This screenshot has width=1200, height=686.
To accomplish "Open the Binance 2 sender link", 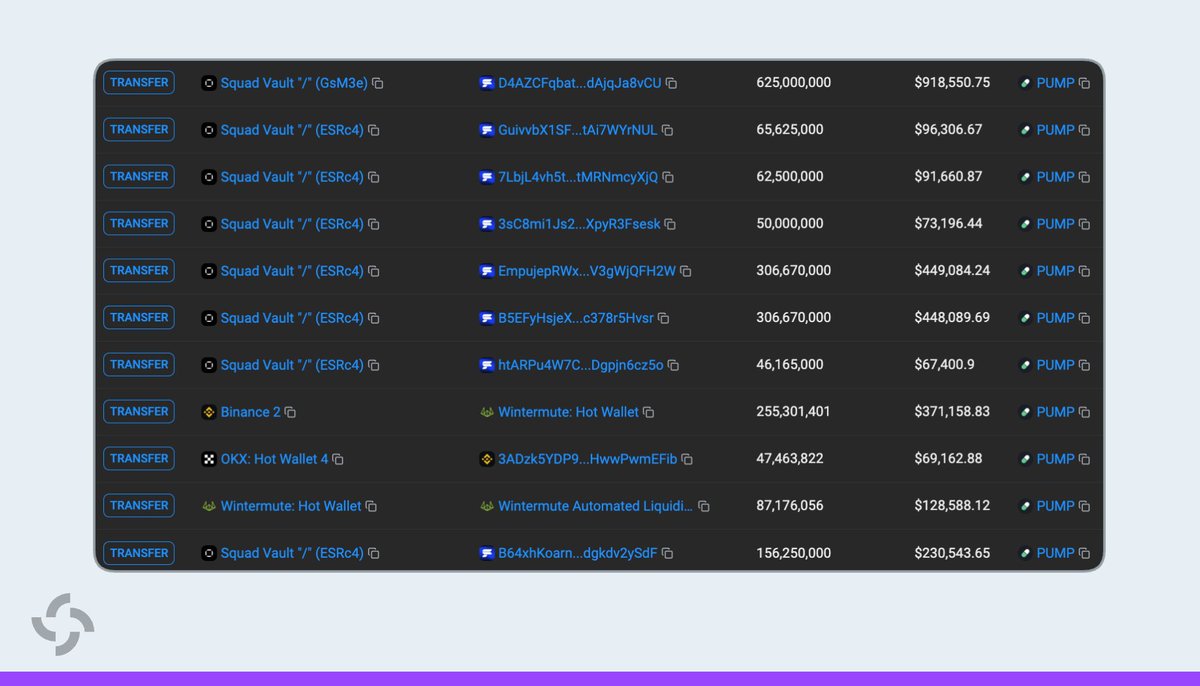I will click(250, 412).
